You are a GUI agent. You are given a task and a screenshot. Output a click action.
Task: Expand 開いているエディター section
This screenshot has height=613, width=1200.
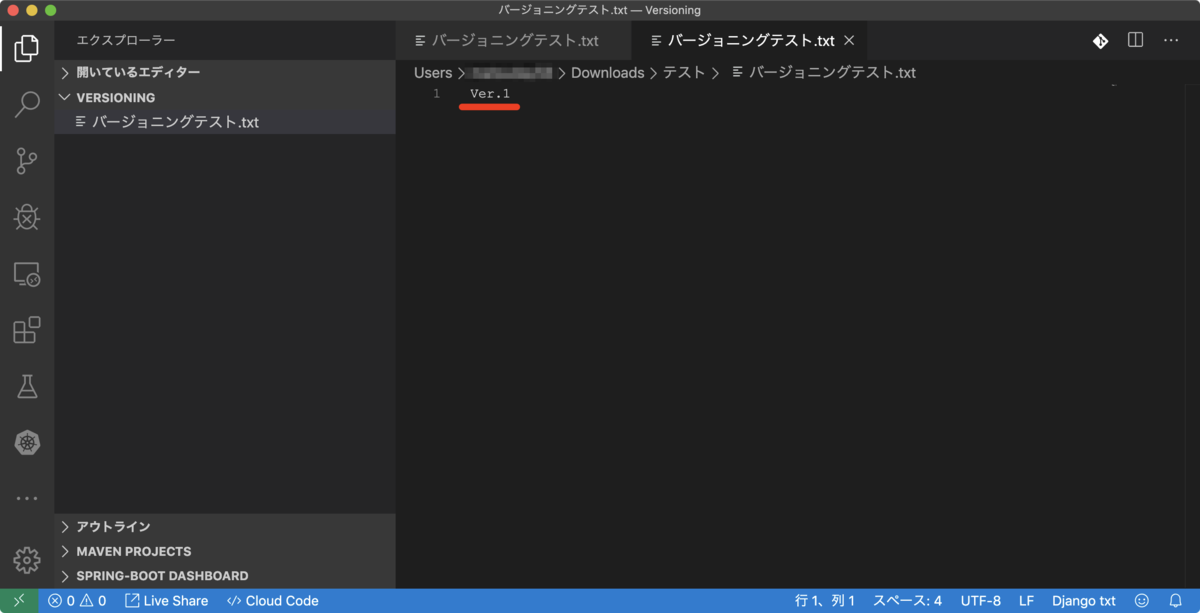click(x=225, y=73)
